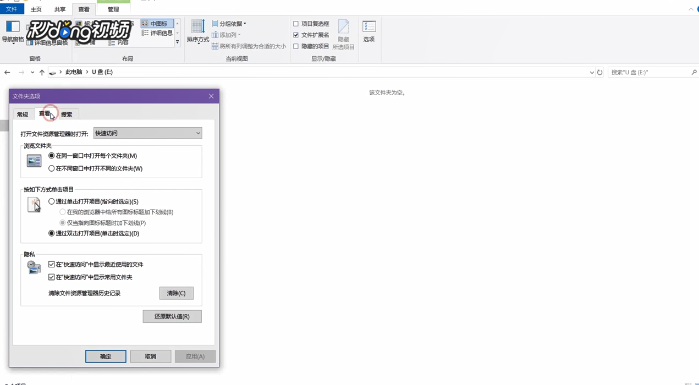Screen dimensions: 699x385
Task: Switch to the 管理 manage ribbon tab
Action: click(x=113, y=9)
